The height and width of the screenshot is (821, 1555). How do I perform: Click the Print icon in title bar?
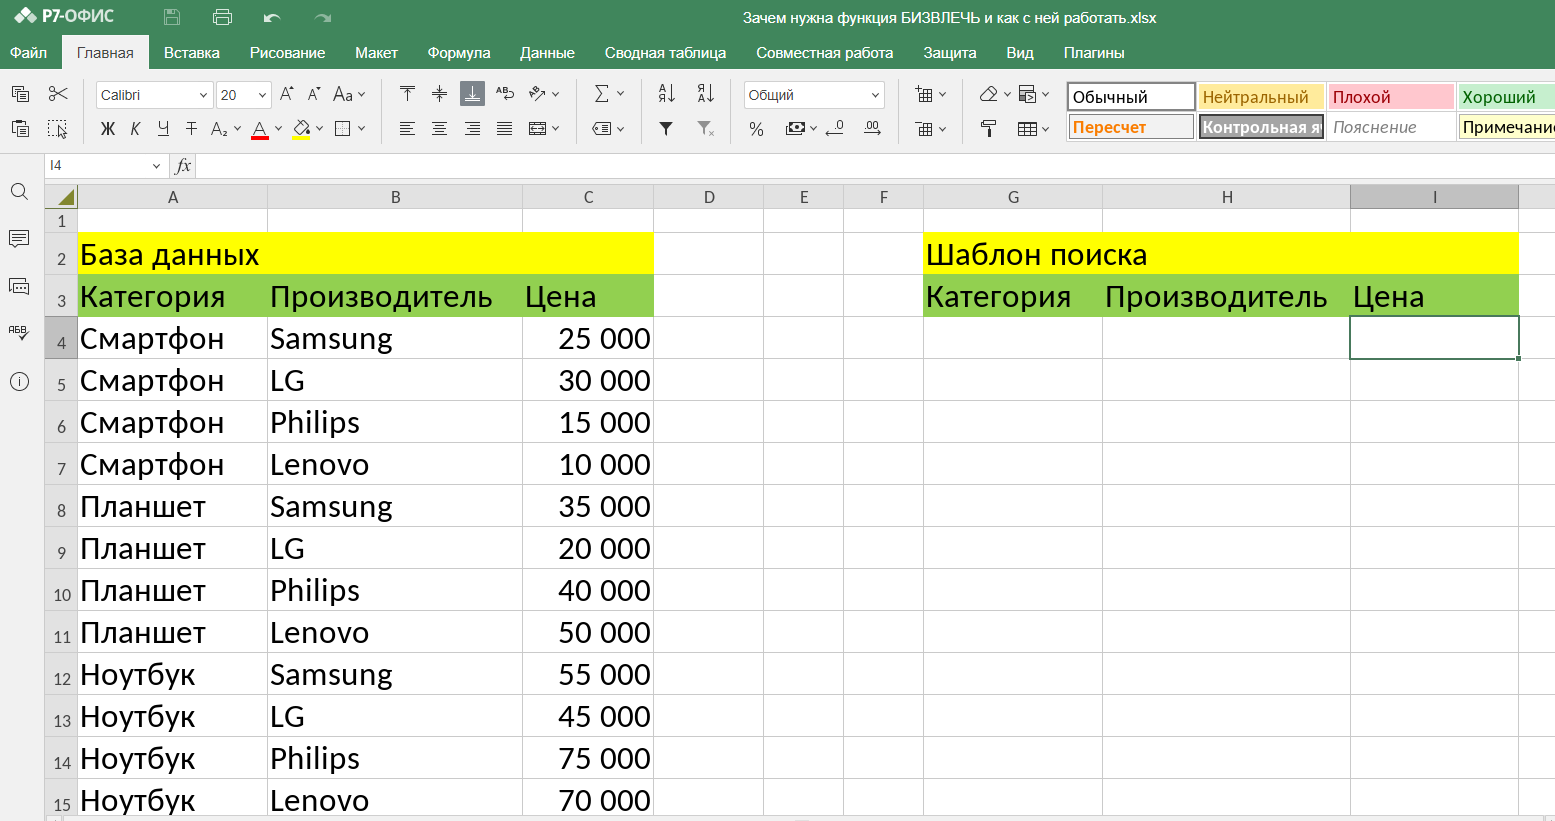tap(223, 17)
